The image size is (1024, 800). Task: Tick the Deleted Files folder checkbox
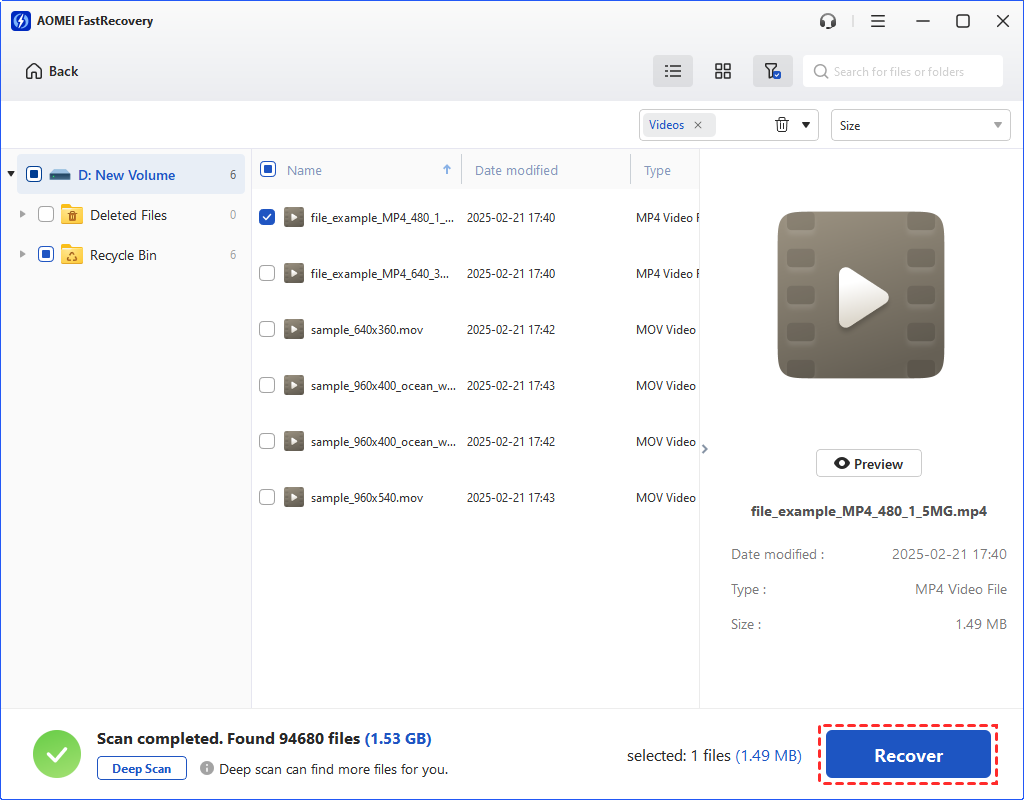pyautogui.click(x=46, y=215)
